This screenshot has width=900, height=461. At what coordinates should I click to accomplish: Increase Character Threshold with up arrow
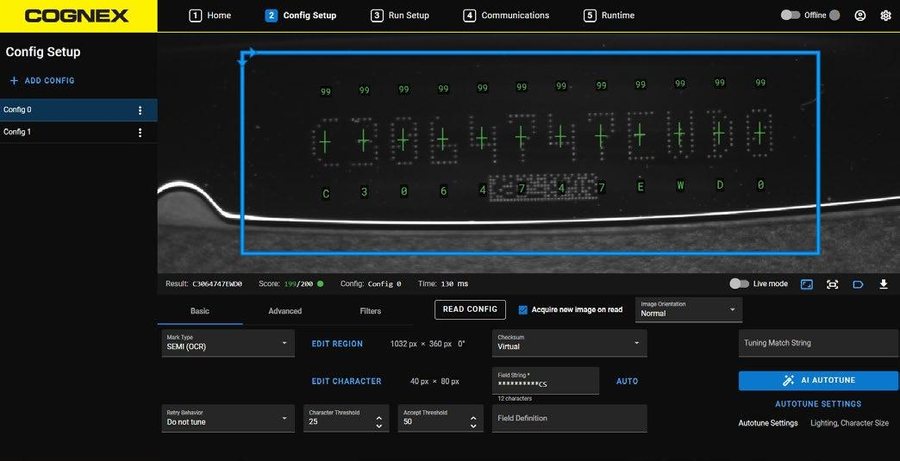[x=379, y=418]
